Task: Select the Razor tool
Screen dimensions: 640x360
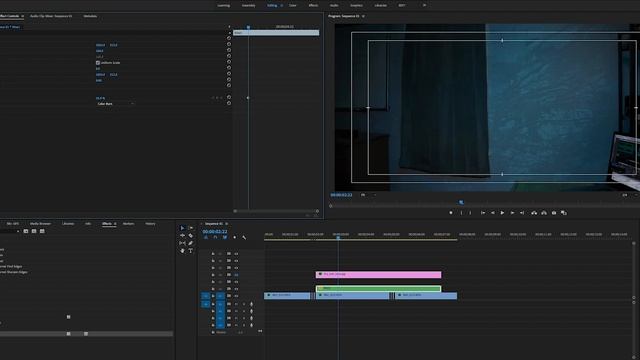Action: tap(191, 236)
